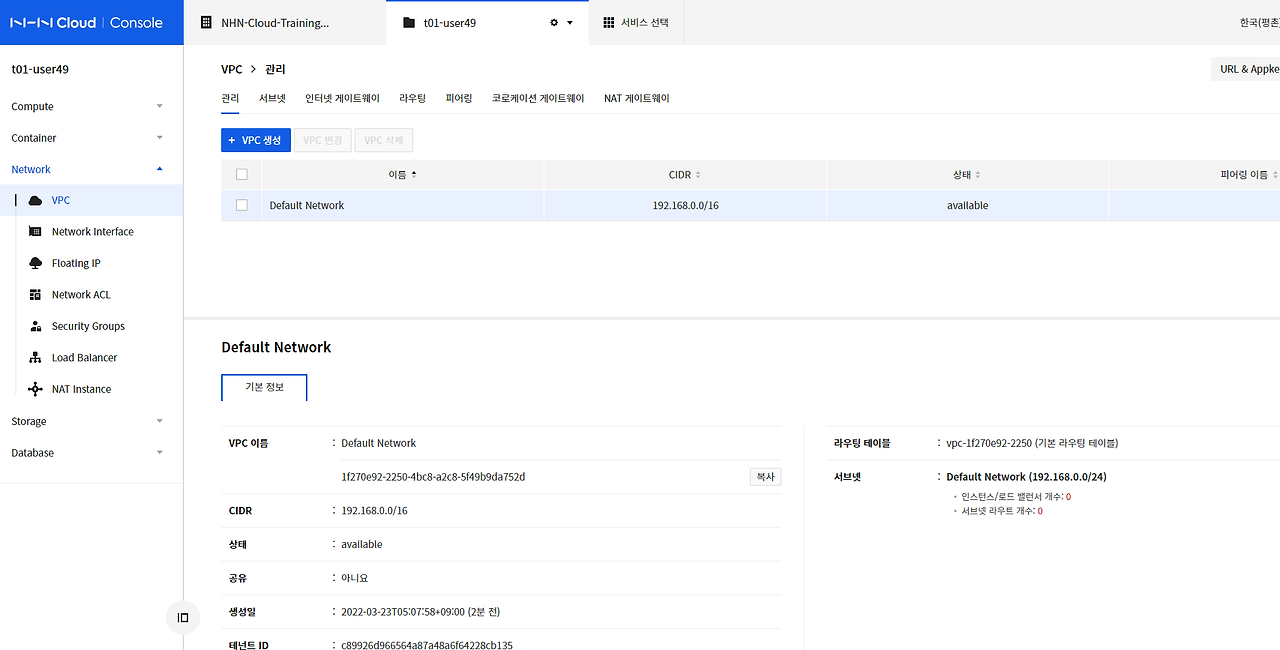The width and height of the screenshot is (1280, 650).
Task: Click the Floating IP icon
Action: point(35,263)
